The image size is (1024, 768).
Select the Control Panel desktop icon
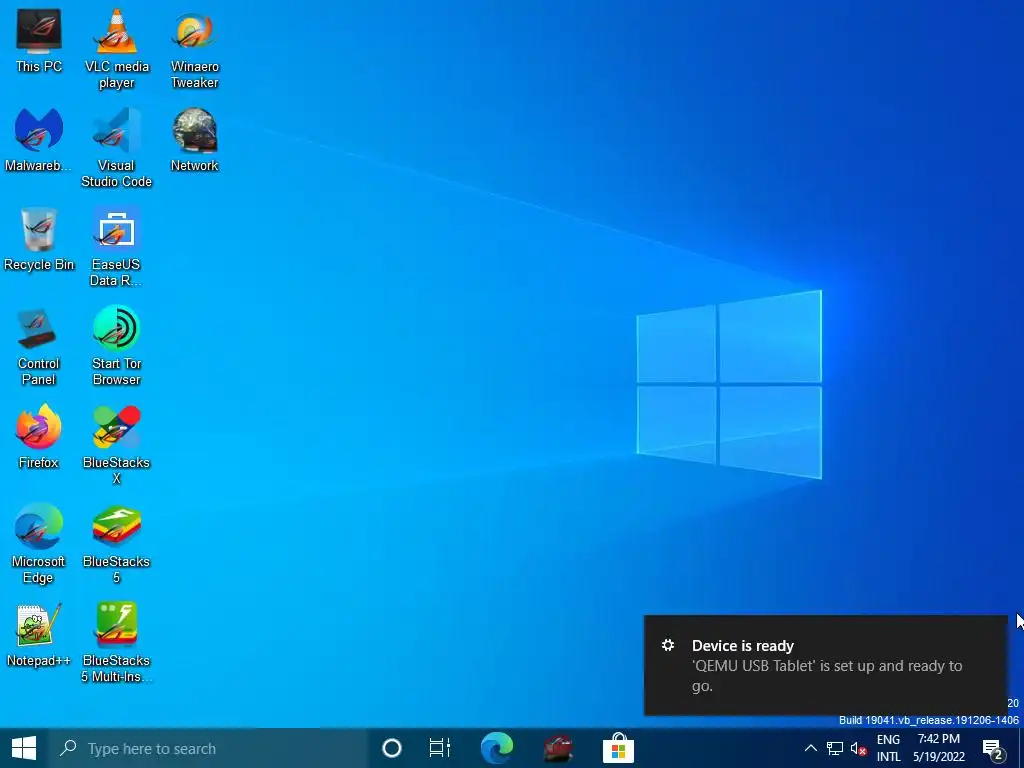pyautogui.click(x=39, y=346)
